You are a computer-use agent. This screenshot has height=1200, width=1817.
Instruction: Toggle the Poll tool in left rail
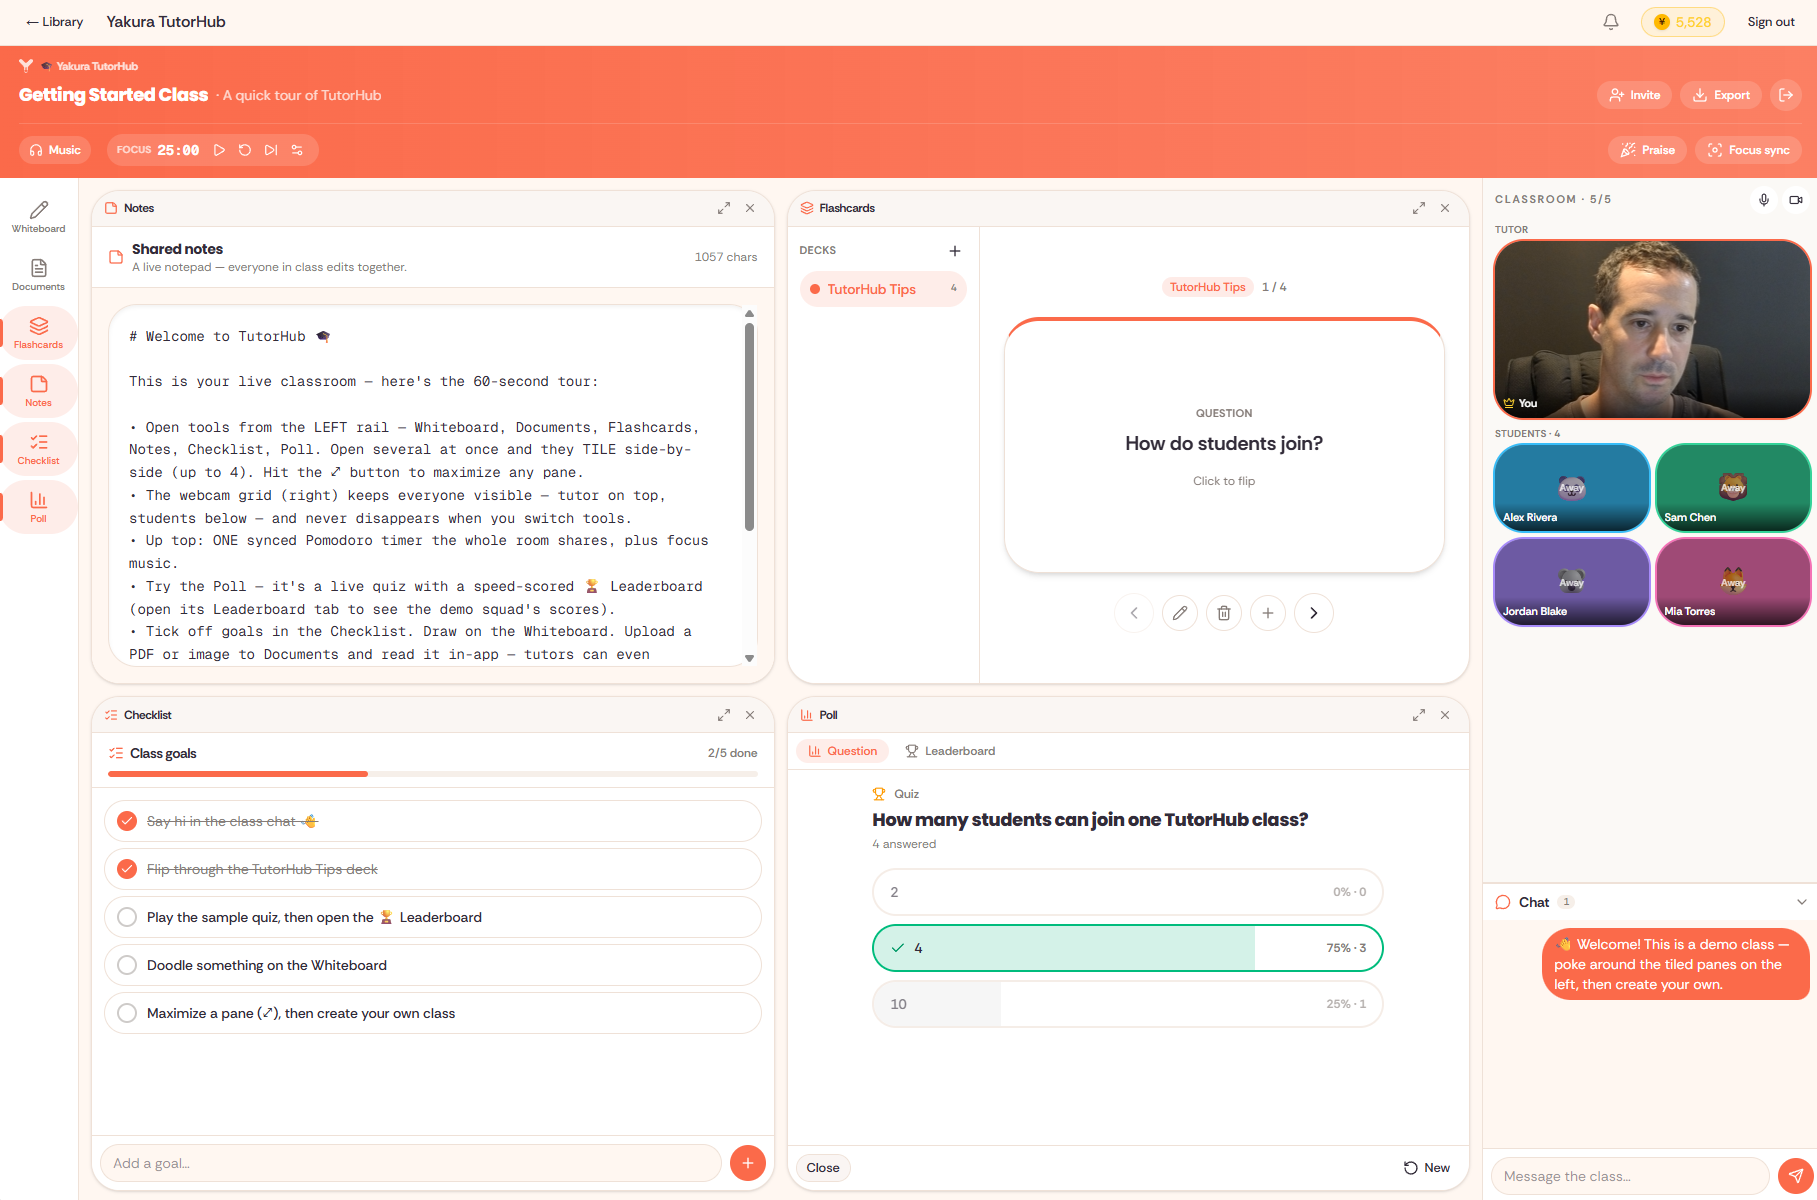tap(38, 506)
